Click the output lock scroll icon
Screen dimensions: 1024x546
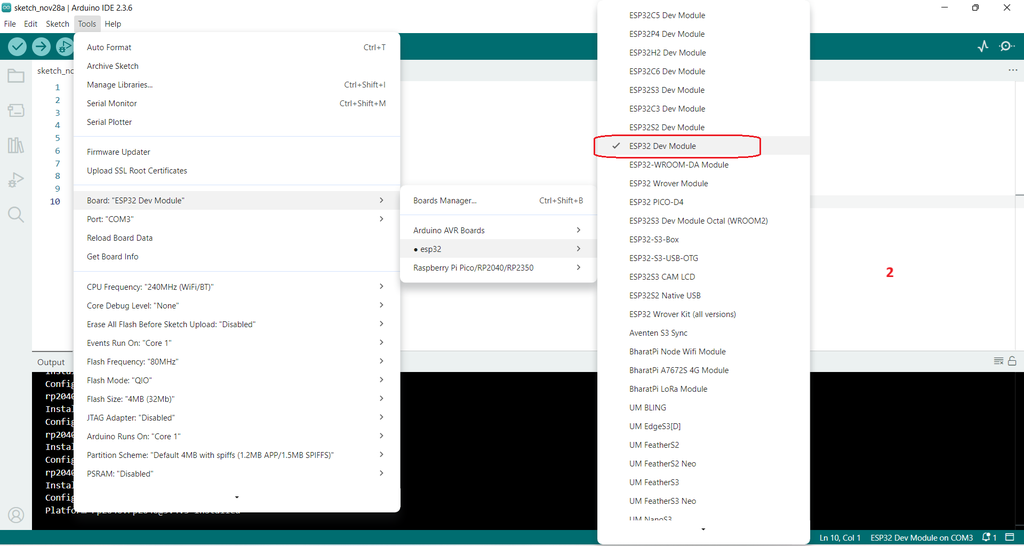point(1012,361)
